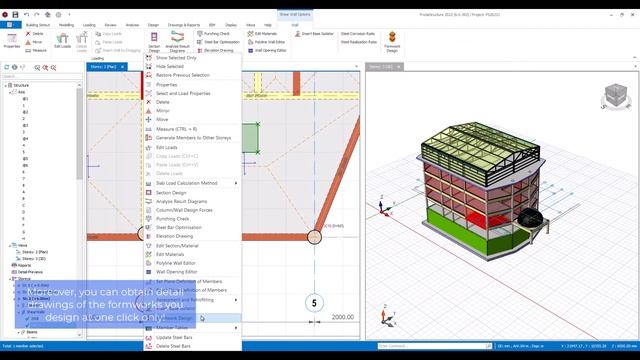The image size is (640, 360).
Task: Choose Show Selected Only in context menu
Action: click(192, 58)
